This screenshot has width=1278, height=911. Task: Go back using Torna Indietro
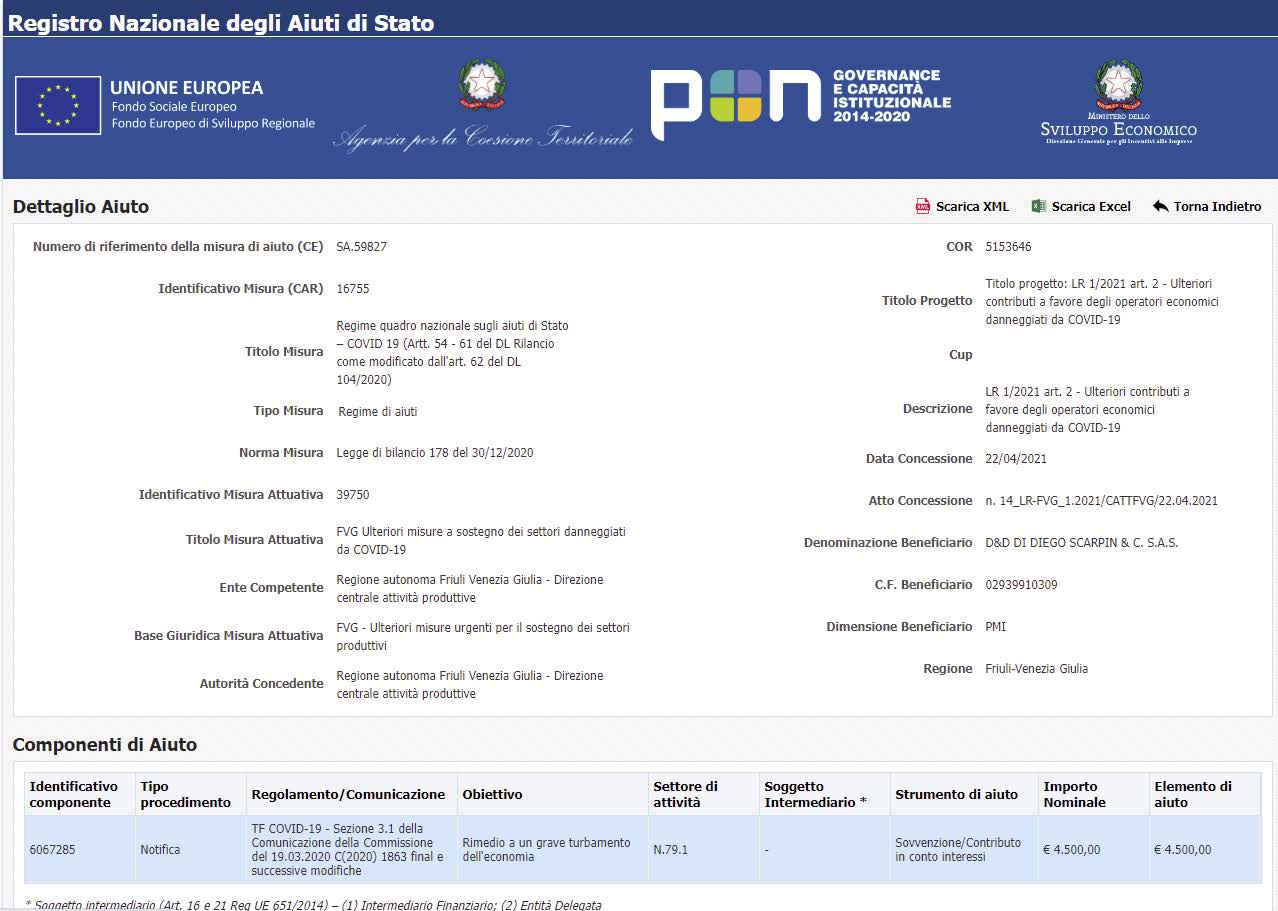(1207, 206)
